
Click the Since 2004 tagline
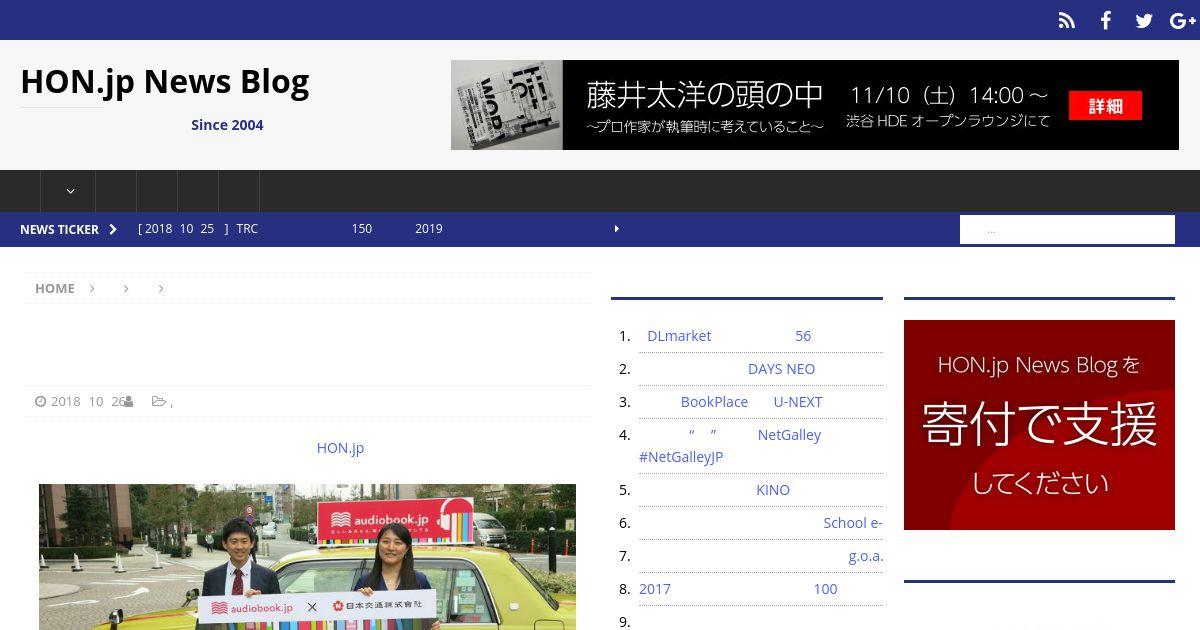coord(227,125)
